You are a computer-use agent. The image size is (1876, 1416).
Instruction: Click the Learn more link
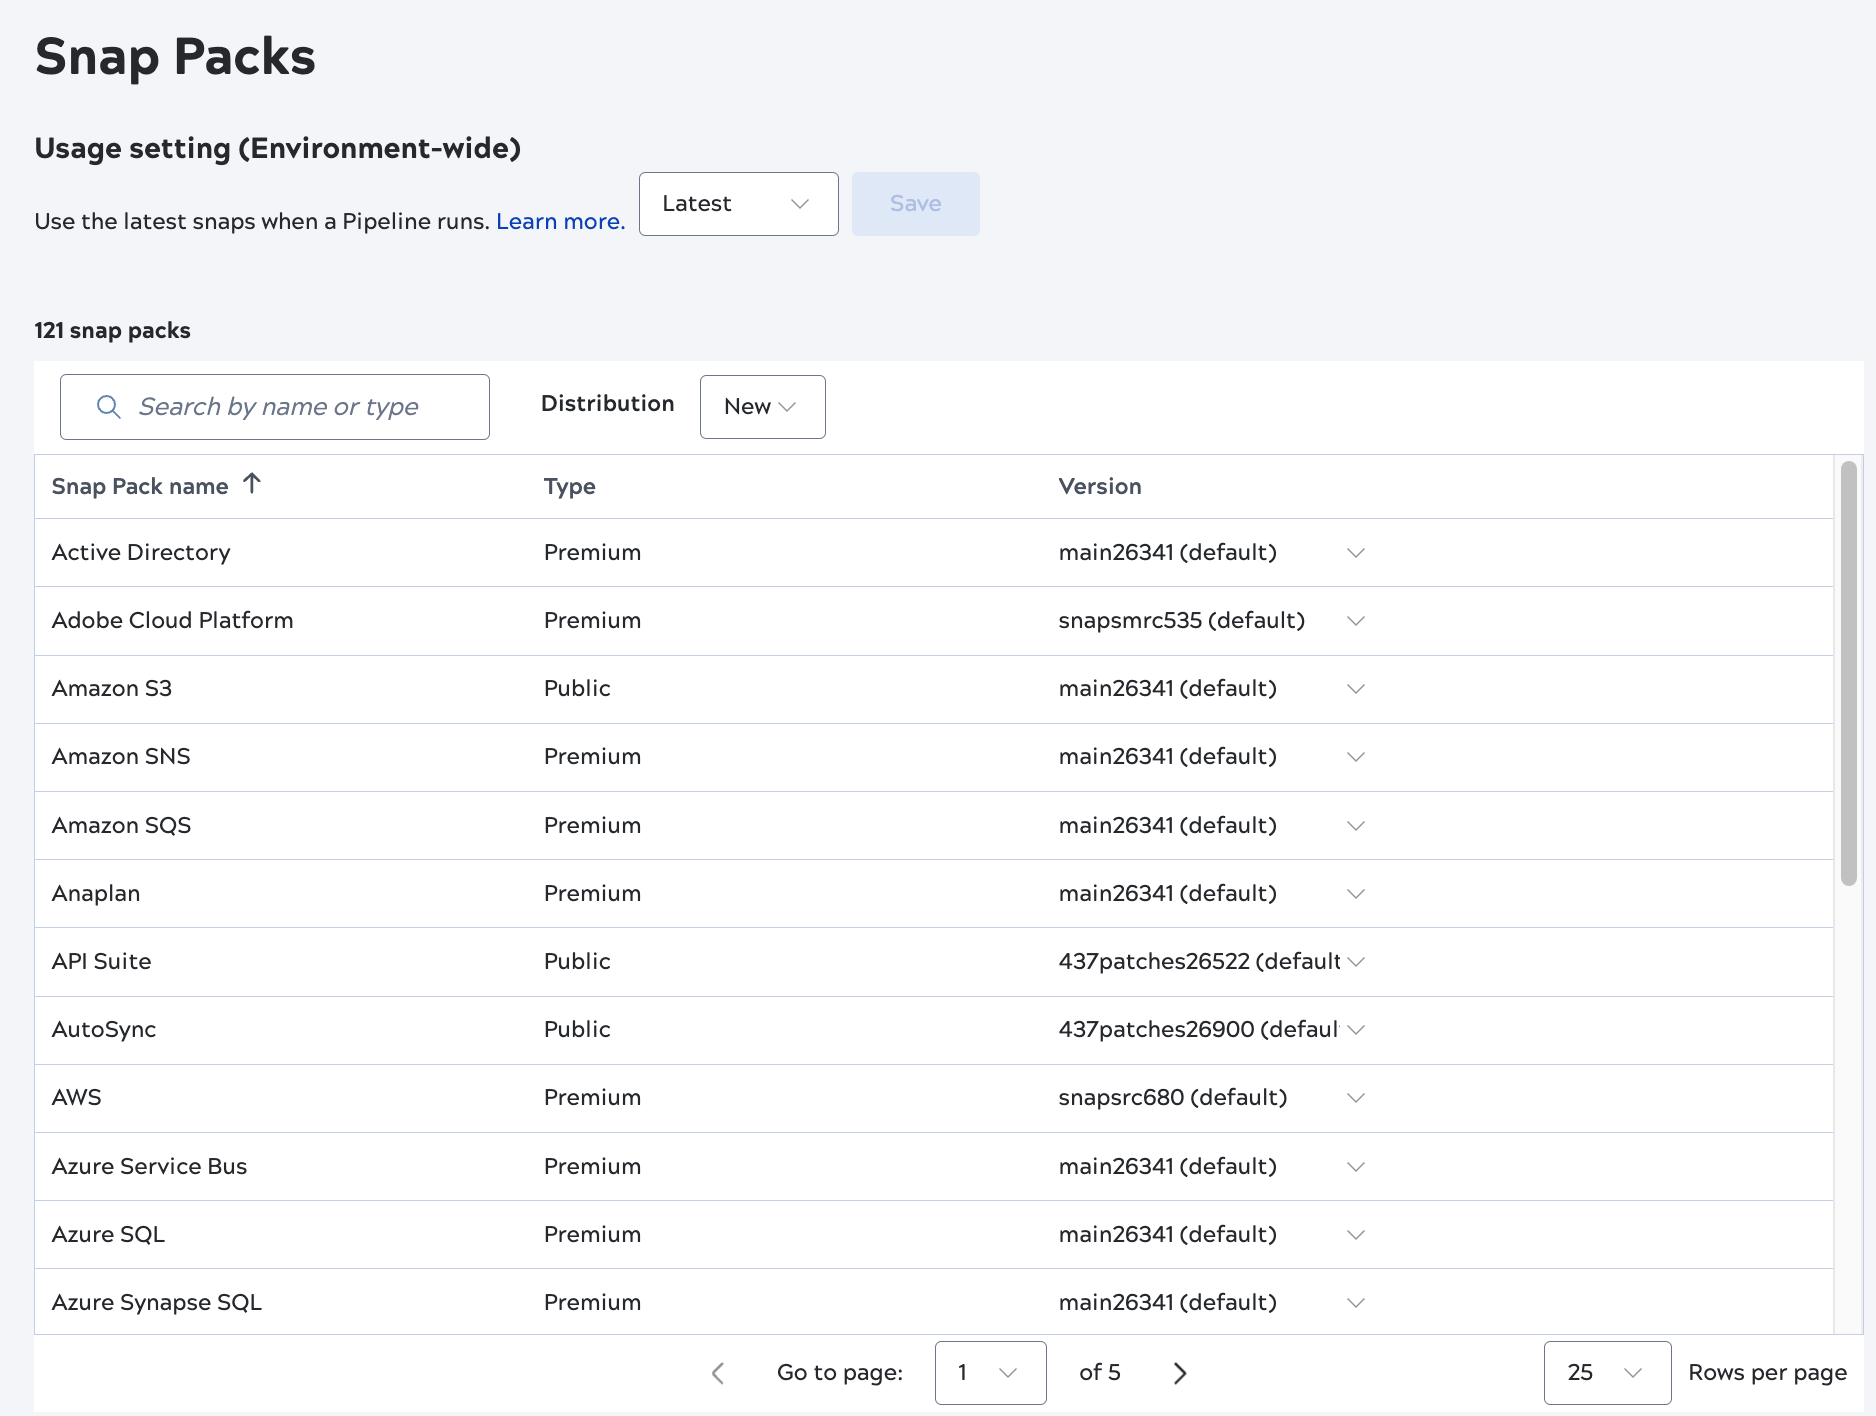559,221
